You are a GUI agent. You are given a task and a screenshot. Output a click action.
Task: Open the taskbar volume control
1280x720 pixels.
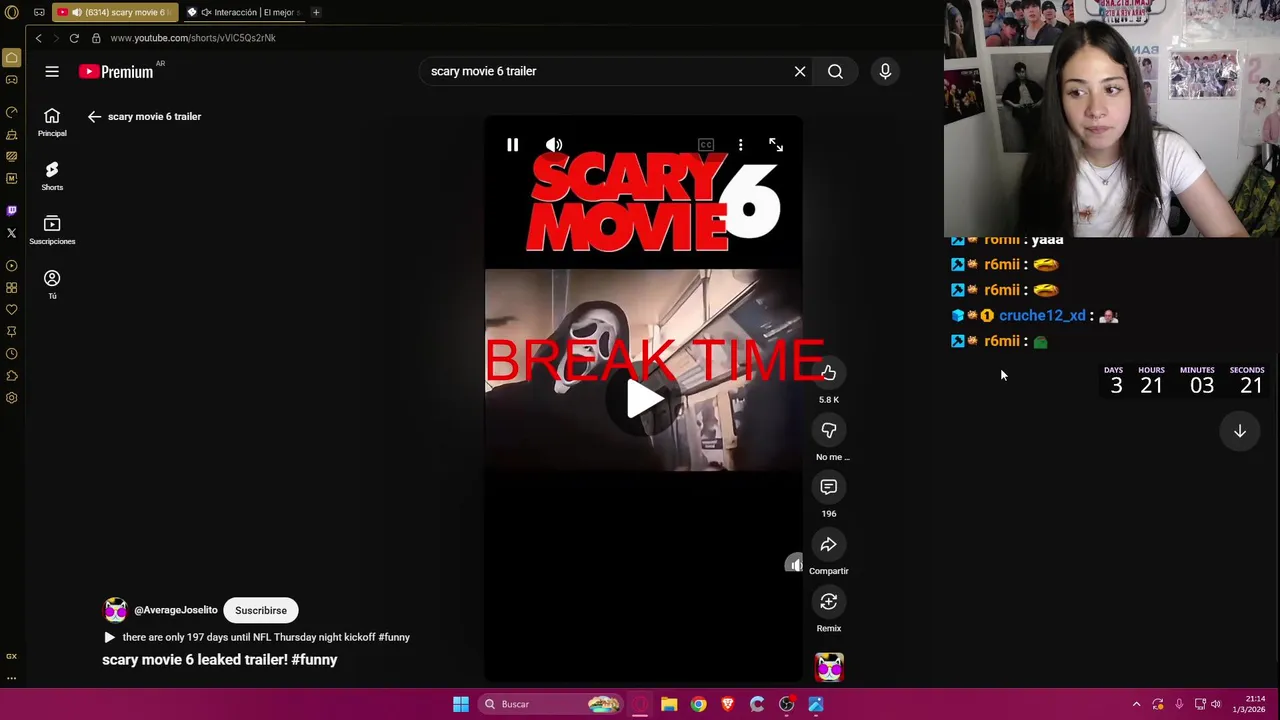tap(1216, 704)
